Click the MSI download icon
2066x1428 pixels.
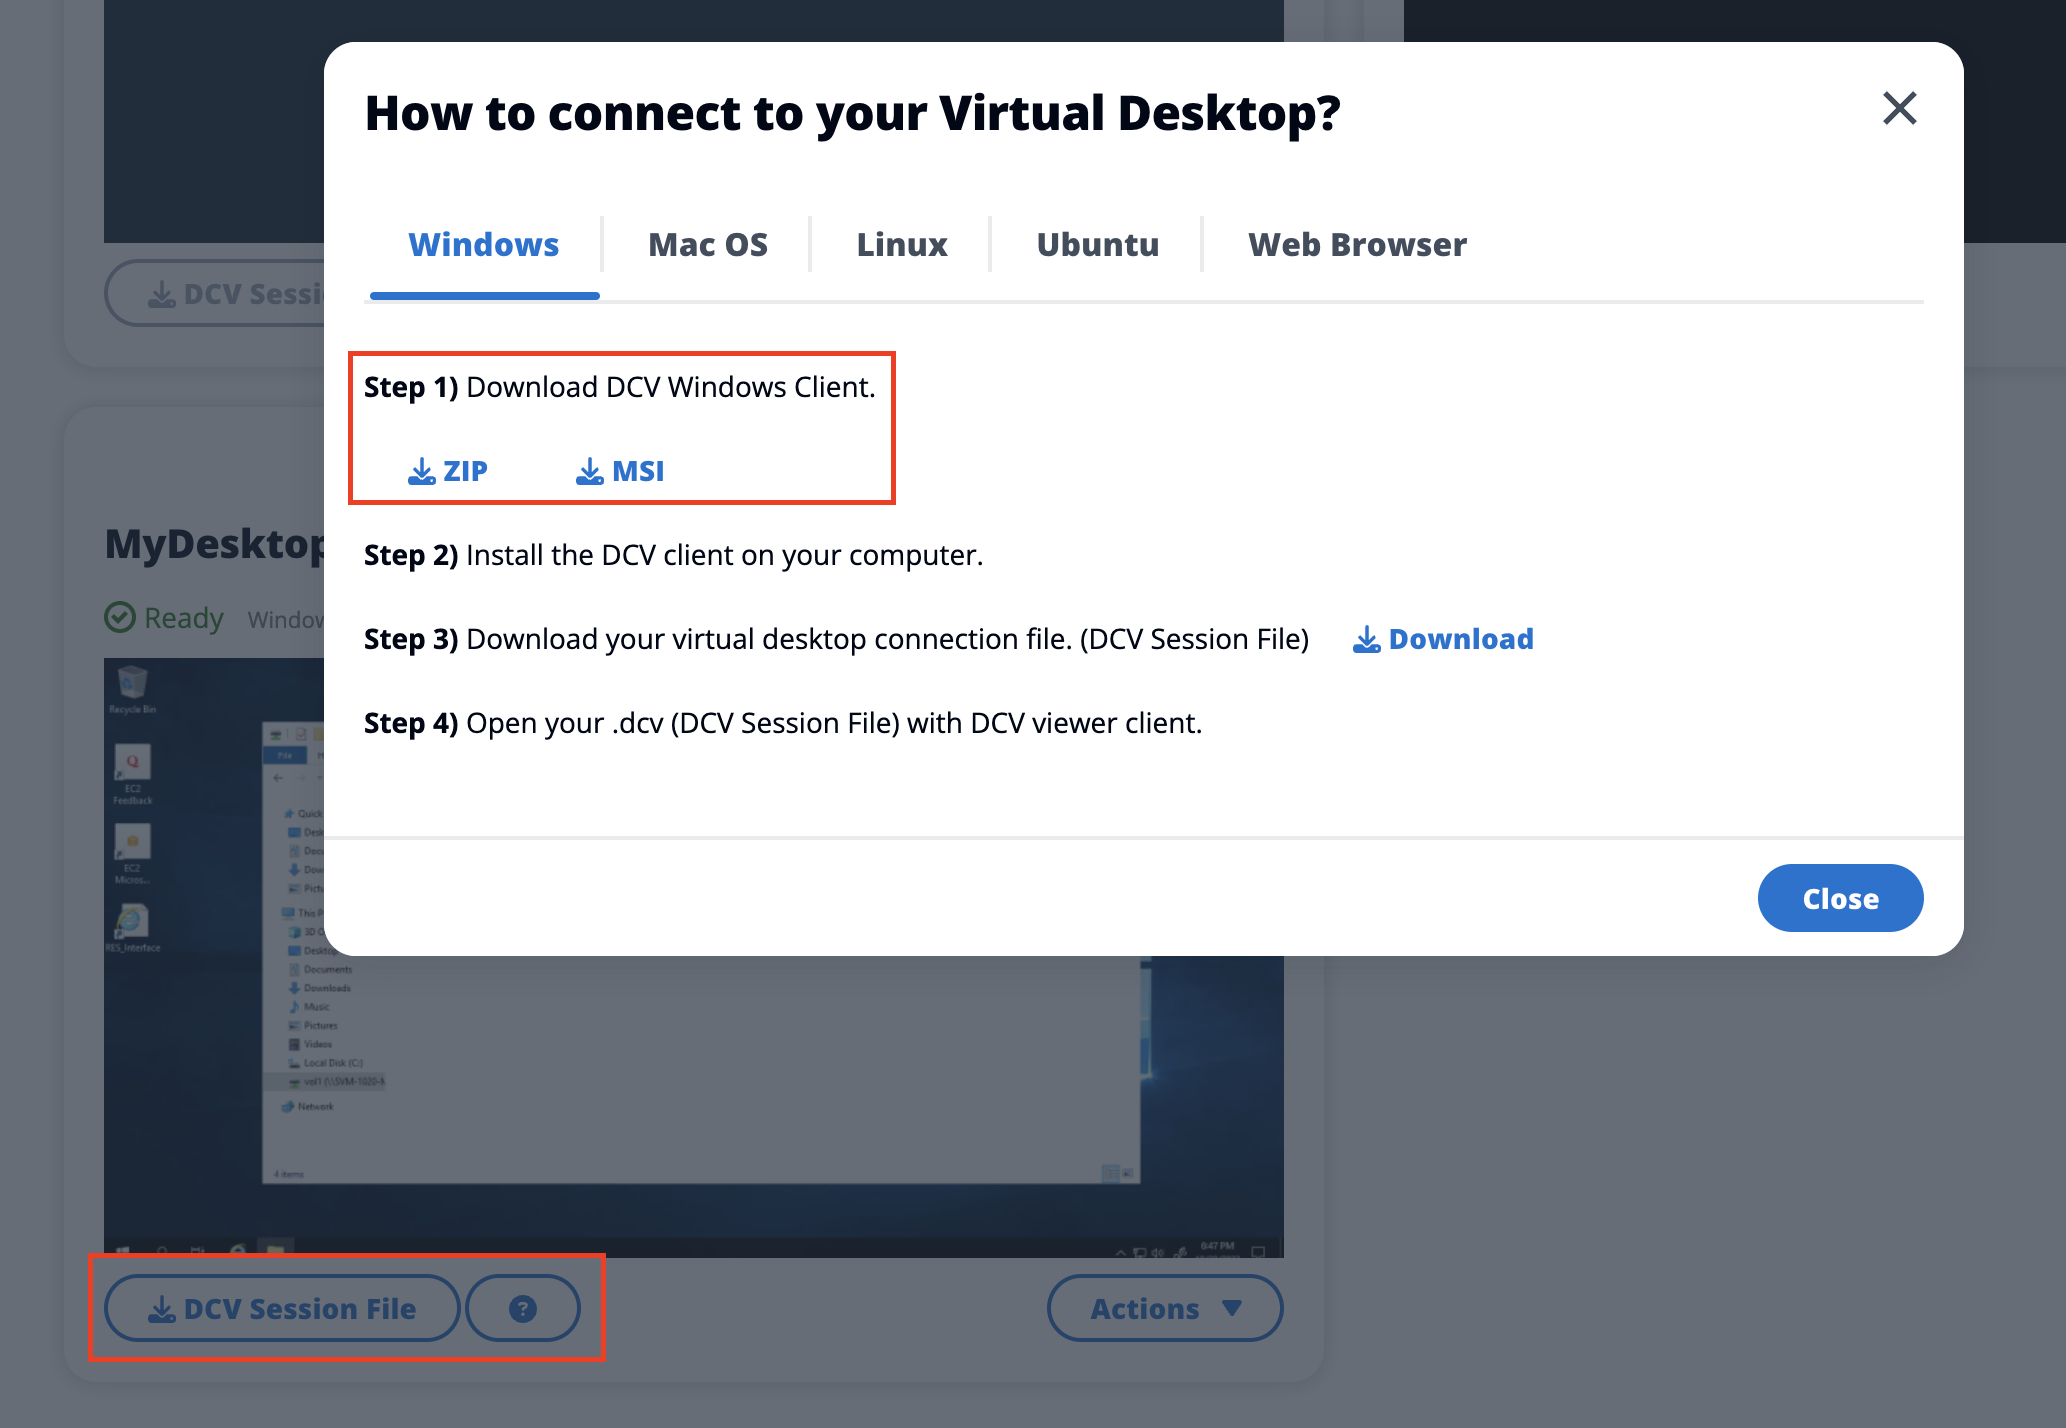[588, 471]
